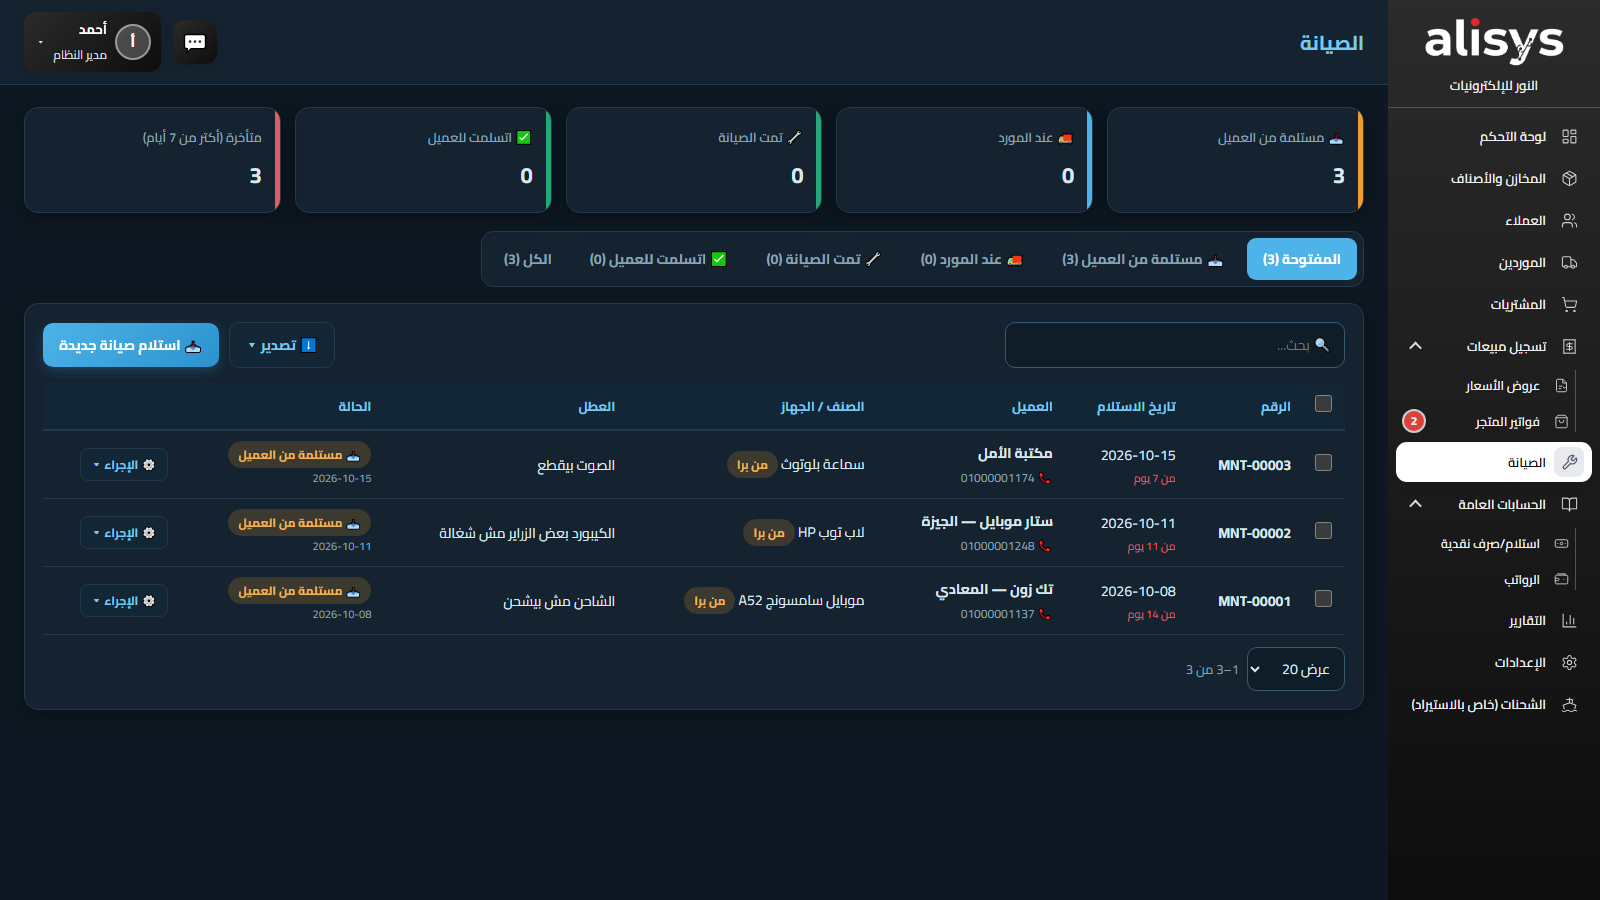The height and width of the screenshot is (900, 1600).
Task: Click the reports chart icon
Action: click(x=1569, y=621)
